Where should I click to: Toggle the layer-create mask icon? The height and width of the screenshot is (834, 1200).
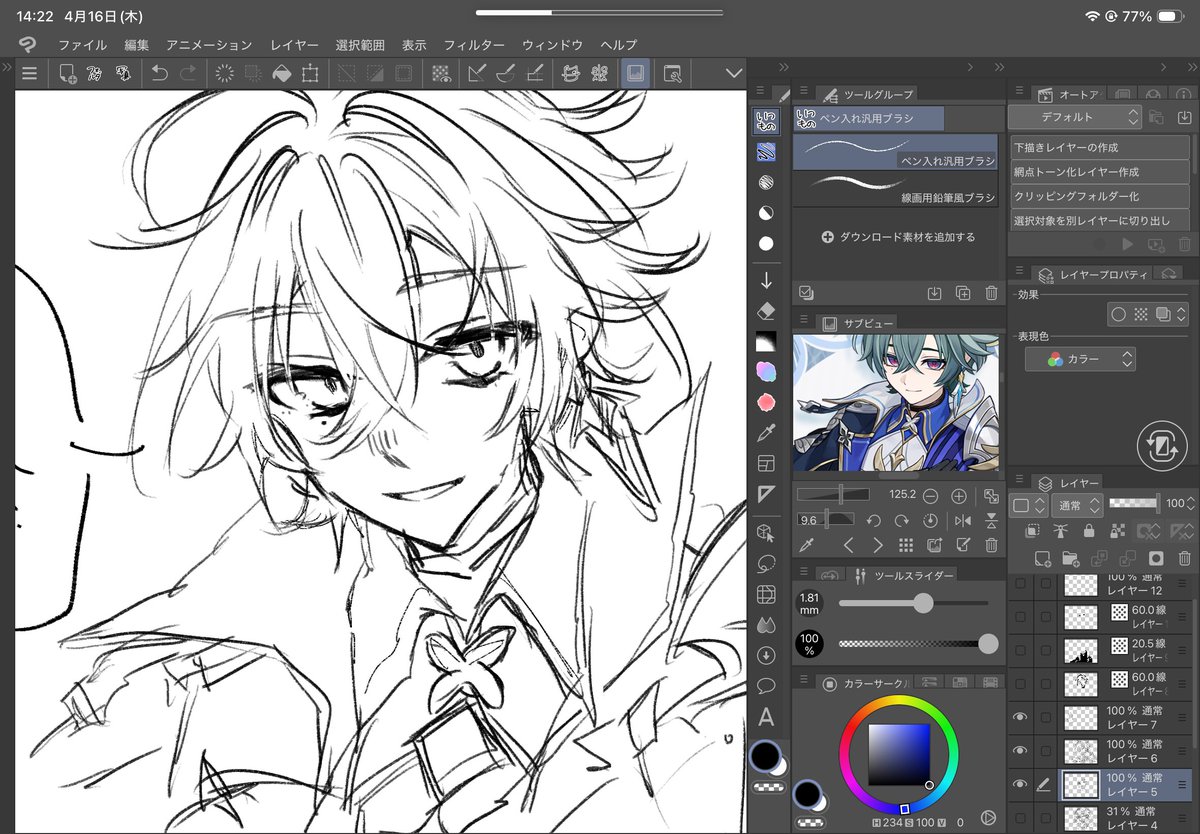pyautogui.click(x=1156, y=559)
